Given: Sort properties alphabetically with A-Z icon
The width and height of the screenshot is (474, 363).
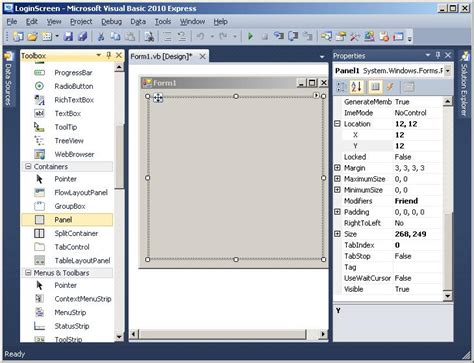Looking at the screenshot, I should 356,87.
